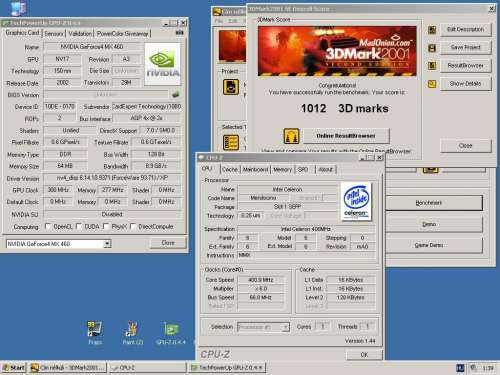Viewport: 500px width, 375px height.
Task: Click the Game Demo button in 3DMark
Action: tap(434, 245)
